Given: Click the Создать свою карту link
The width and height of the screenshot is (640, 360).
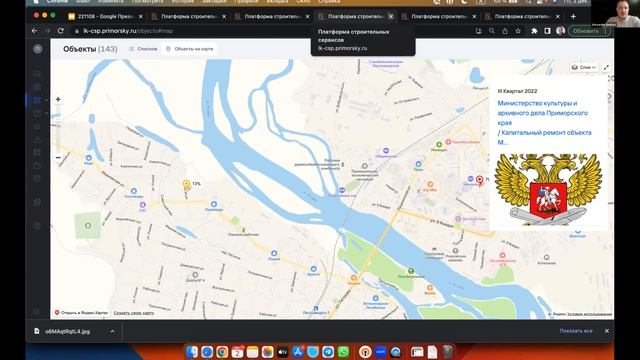Looking at the screenshot, I should 134,313.
